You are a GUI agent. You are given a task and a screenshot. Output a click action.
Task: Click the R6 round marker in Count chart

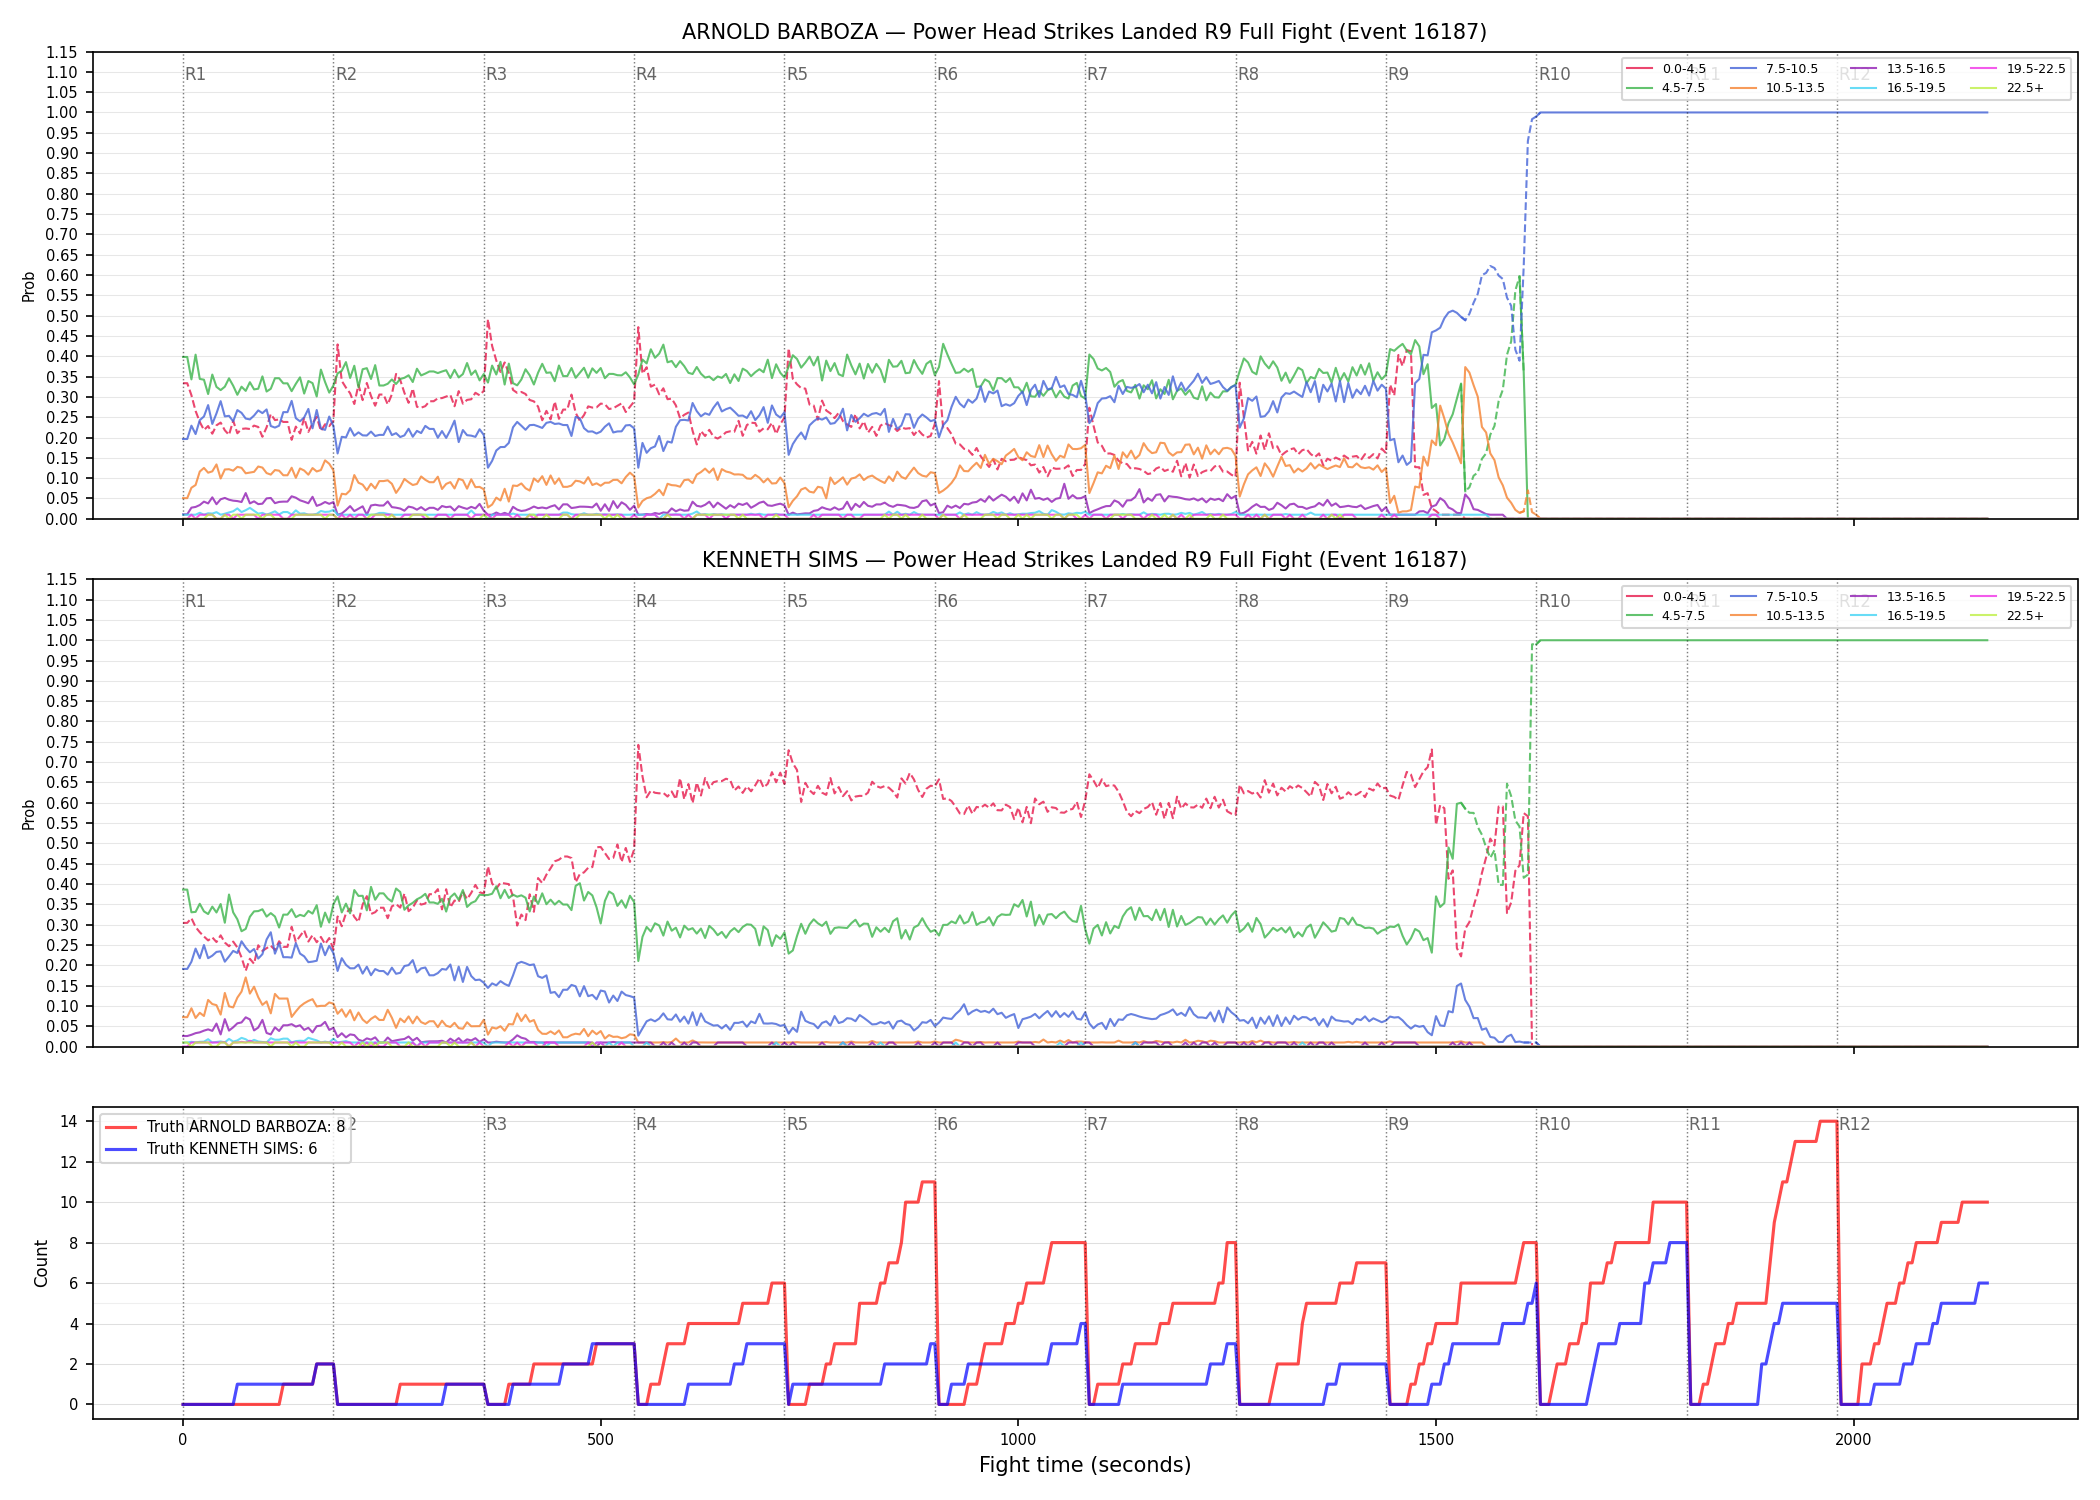point(947,1124)
